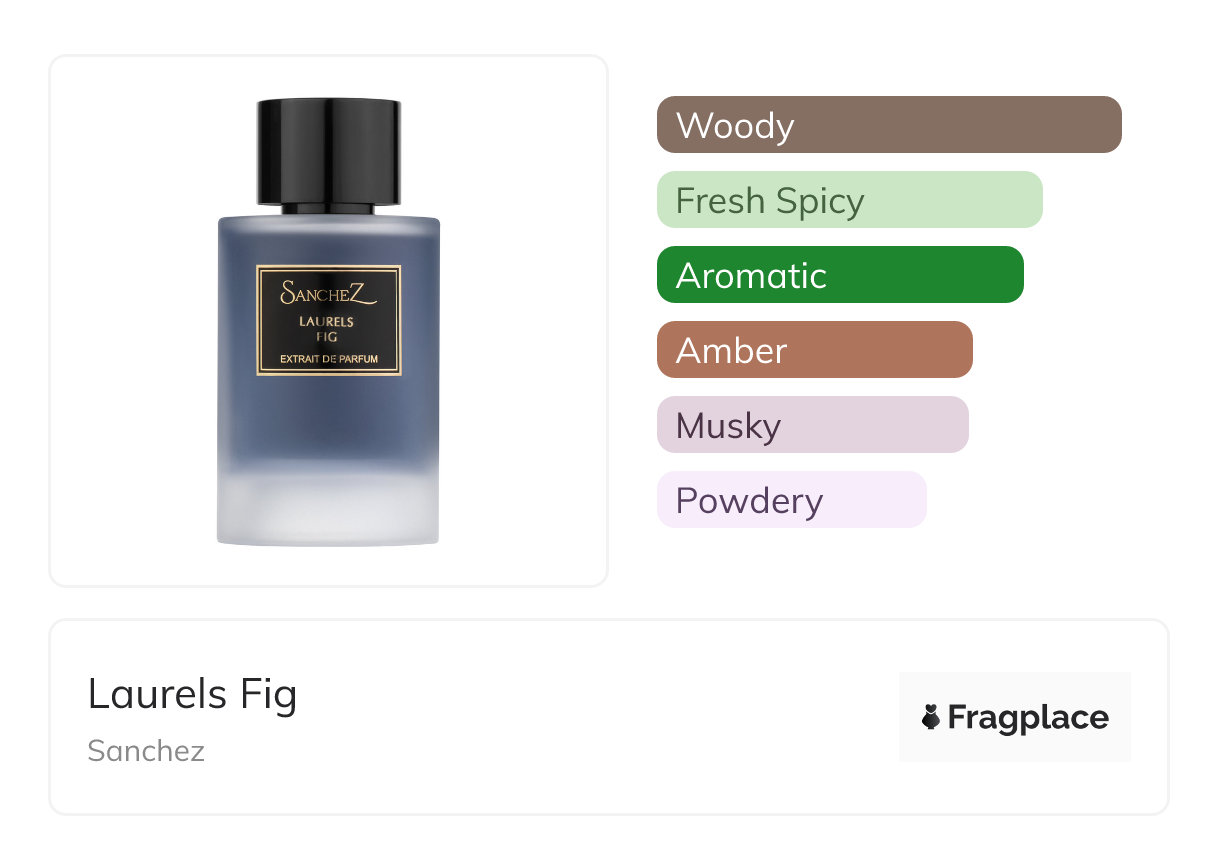Screen dimensions: 1218x864
Task: Select the Musky accord bar
Action: [x=813, y=425]
